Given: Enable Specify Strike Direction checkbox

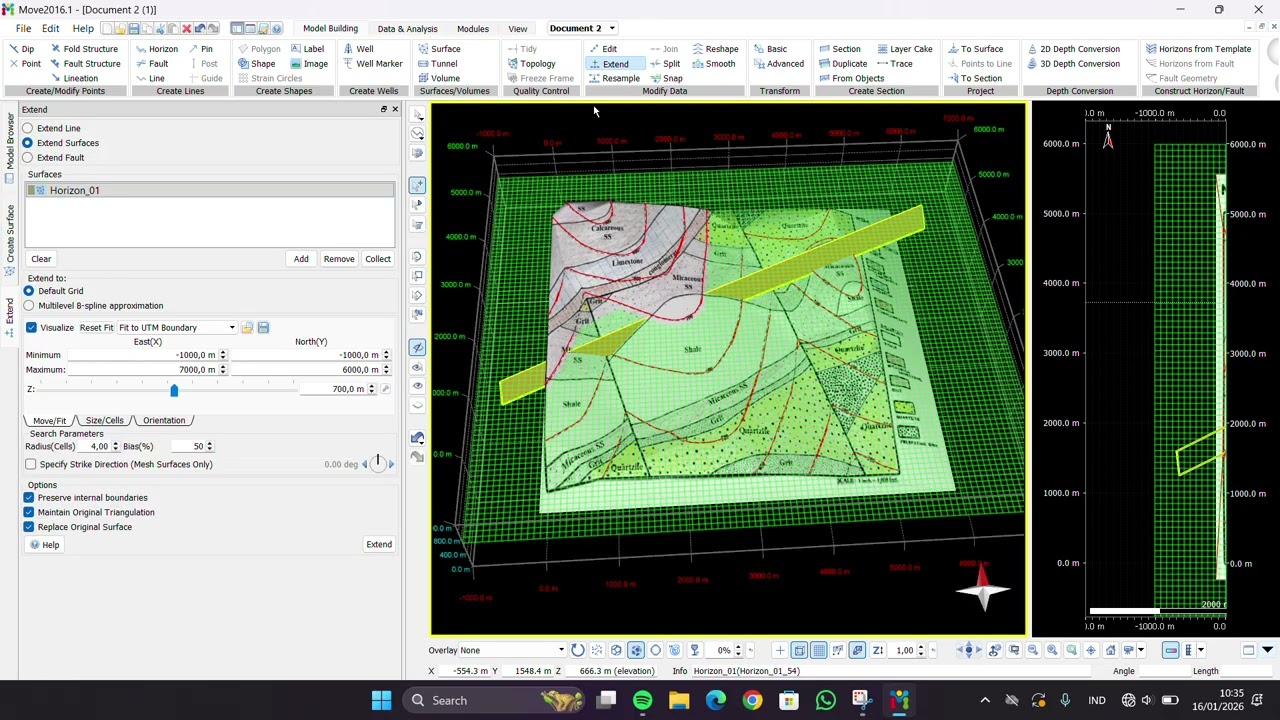Looking at the screenshot, I should [x=31, y=464].
